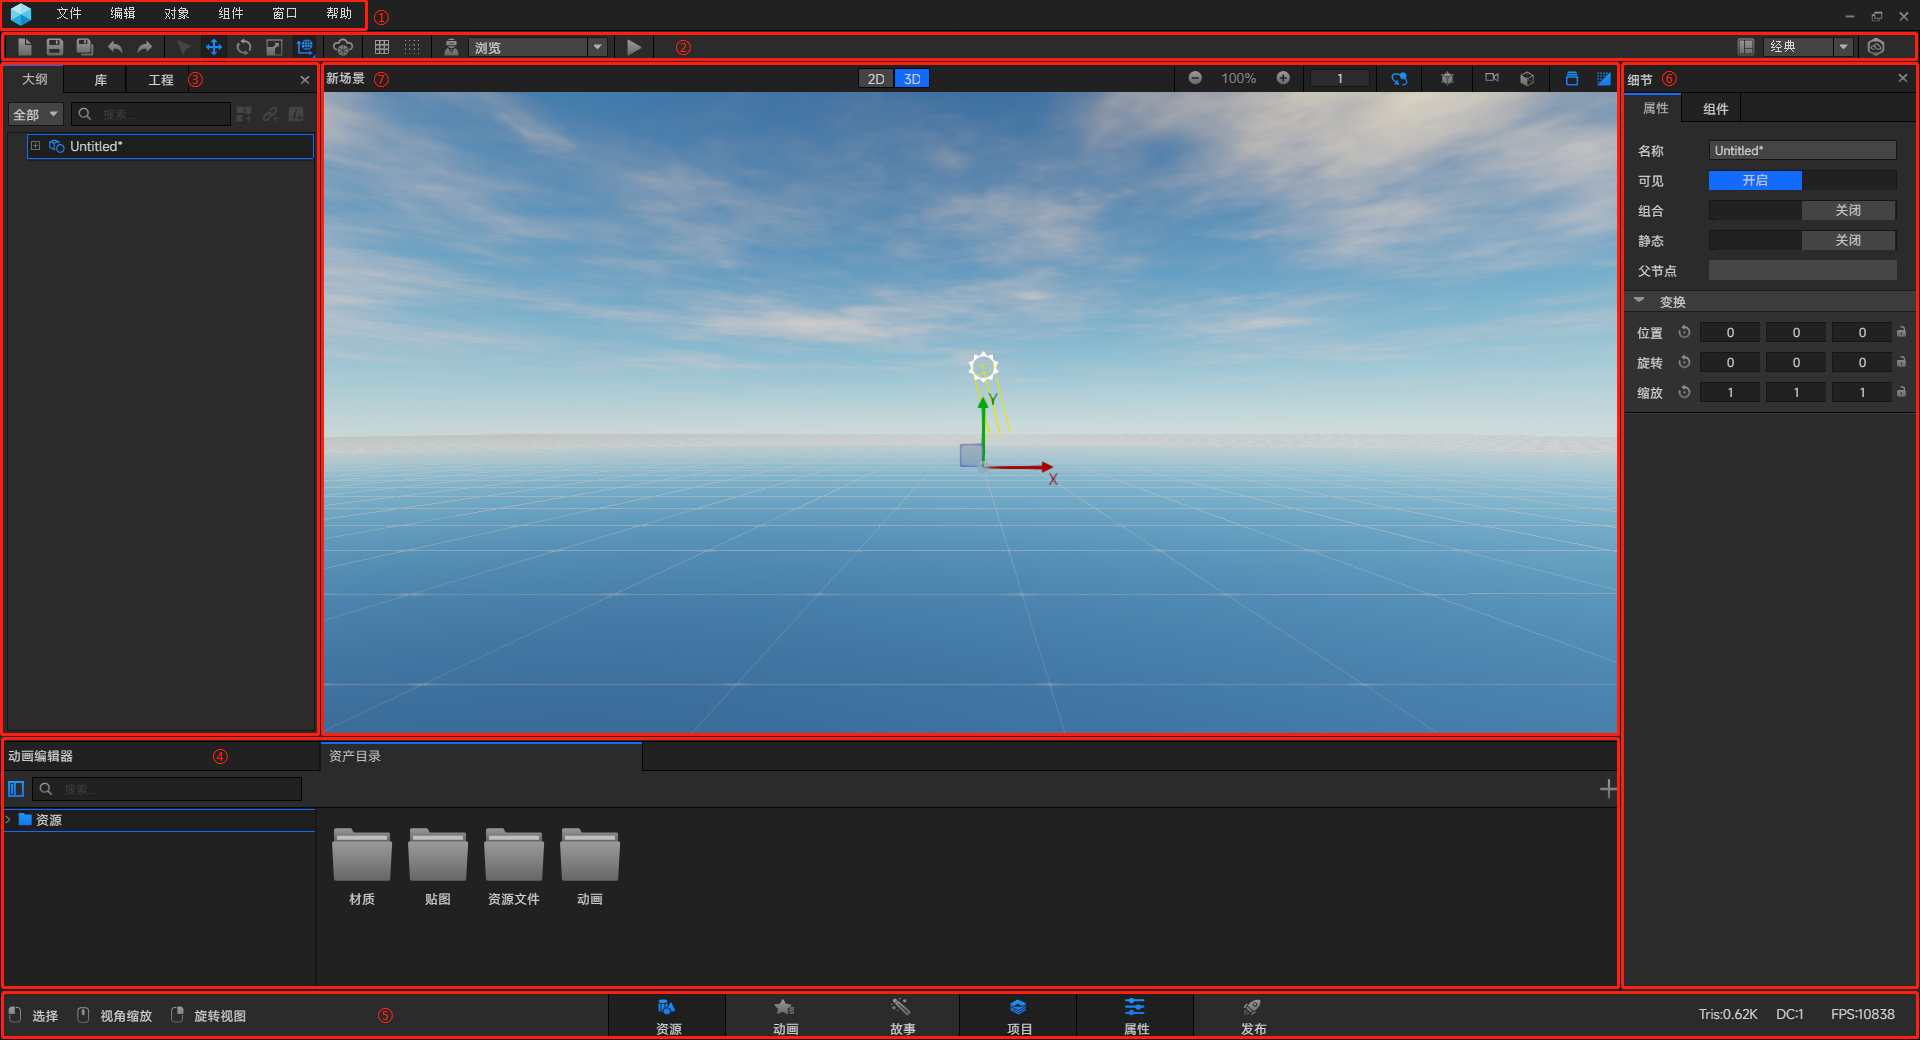Click the Save disk icon

click(55, 47)
